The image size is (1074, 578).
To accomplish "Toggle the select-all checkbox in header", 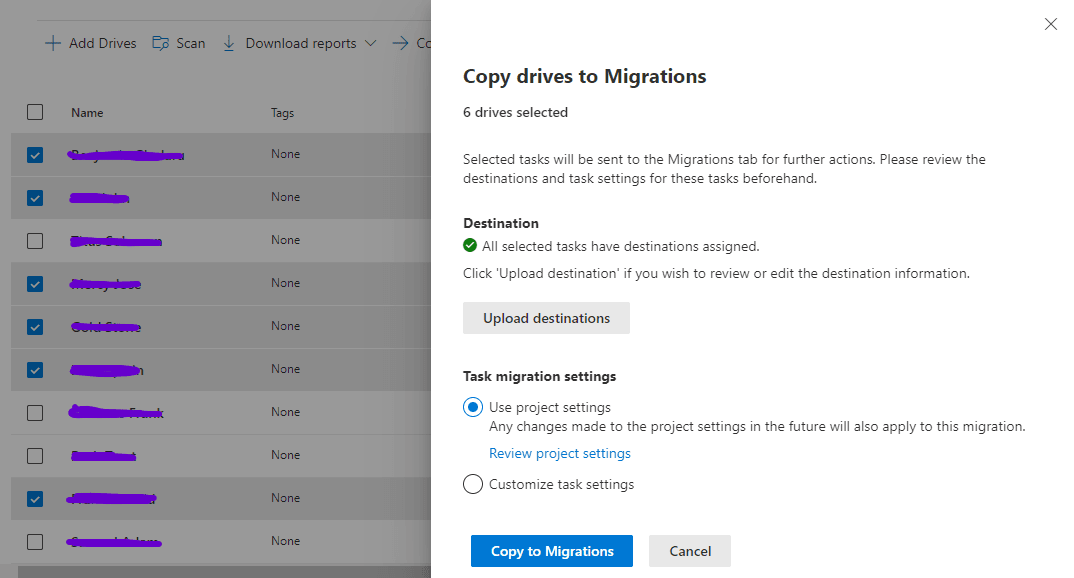I will click(x=35, y=112).
